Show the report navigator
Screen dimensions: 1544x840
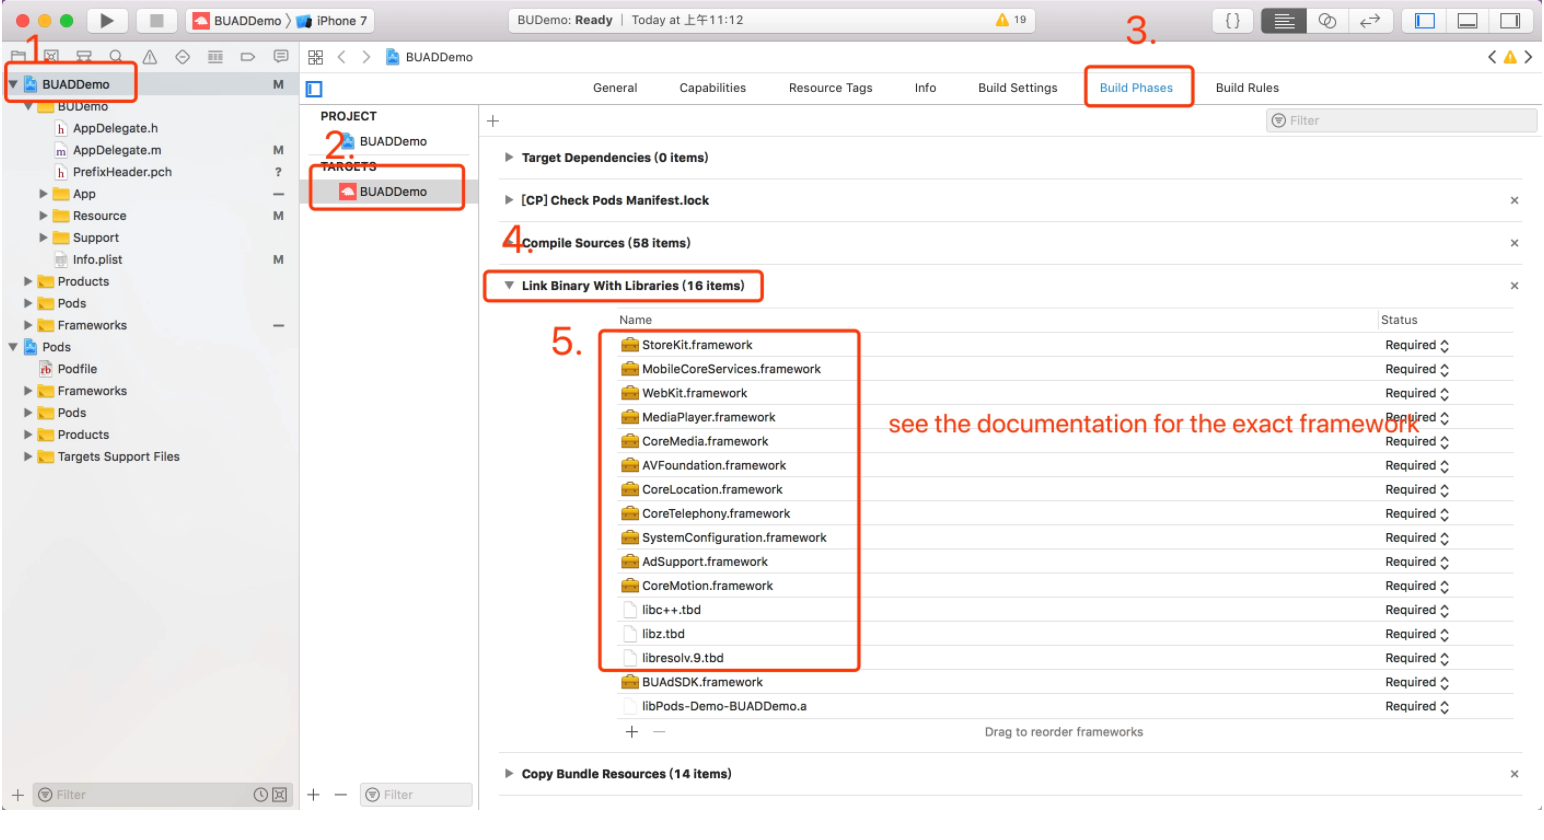(281, 57)
